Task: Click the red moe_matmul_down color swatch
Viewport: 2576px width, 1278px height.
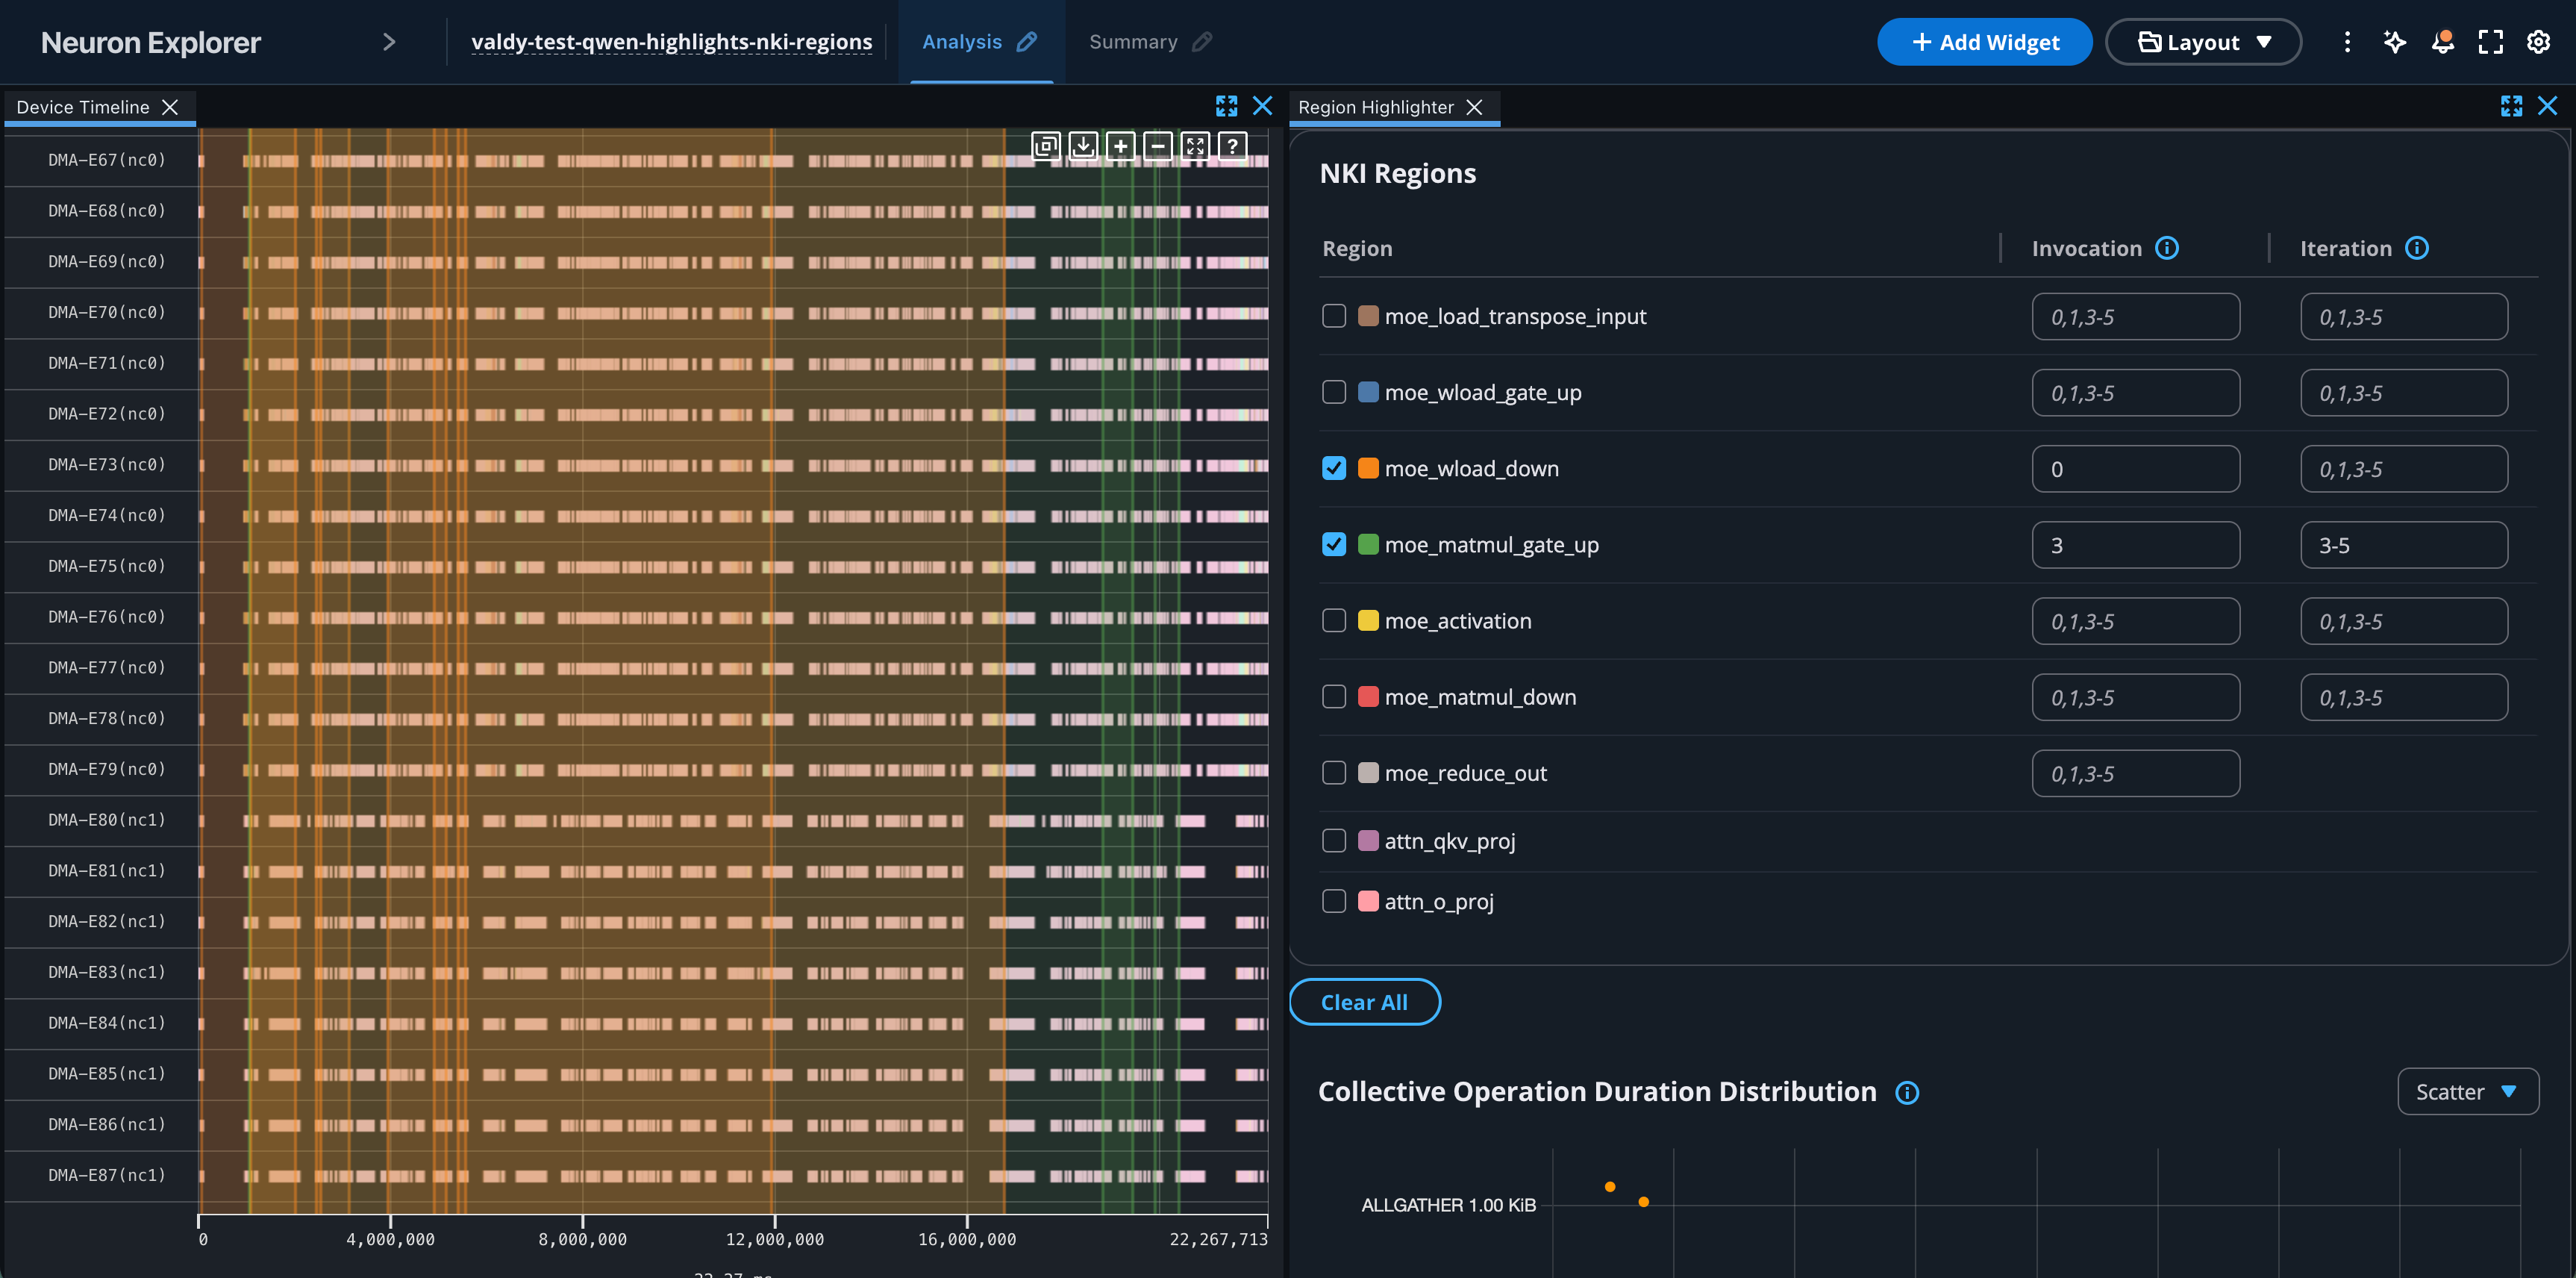Action: click(1368, 696)
